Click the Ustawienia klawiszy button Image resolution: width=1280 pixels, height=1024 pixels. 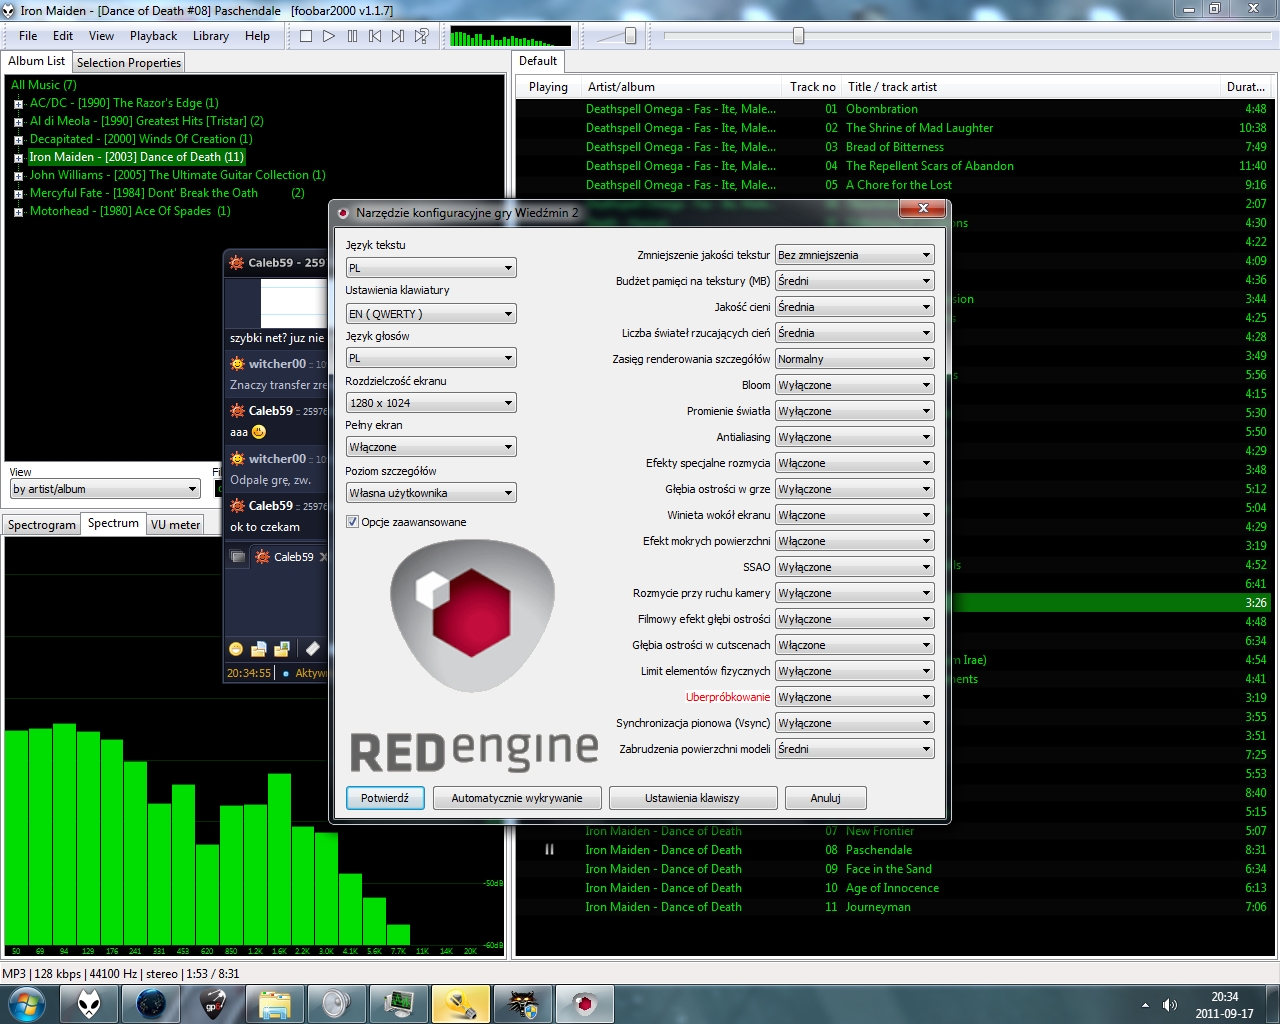692,798
